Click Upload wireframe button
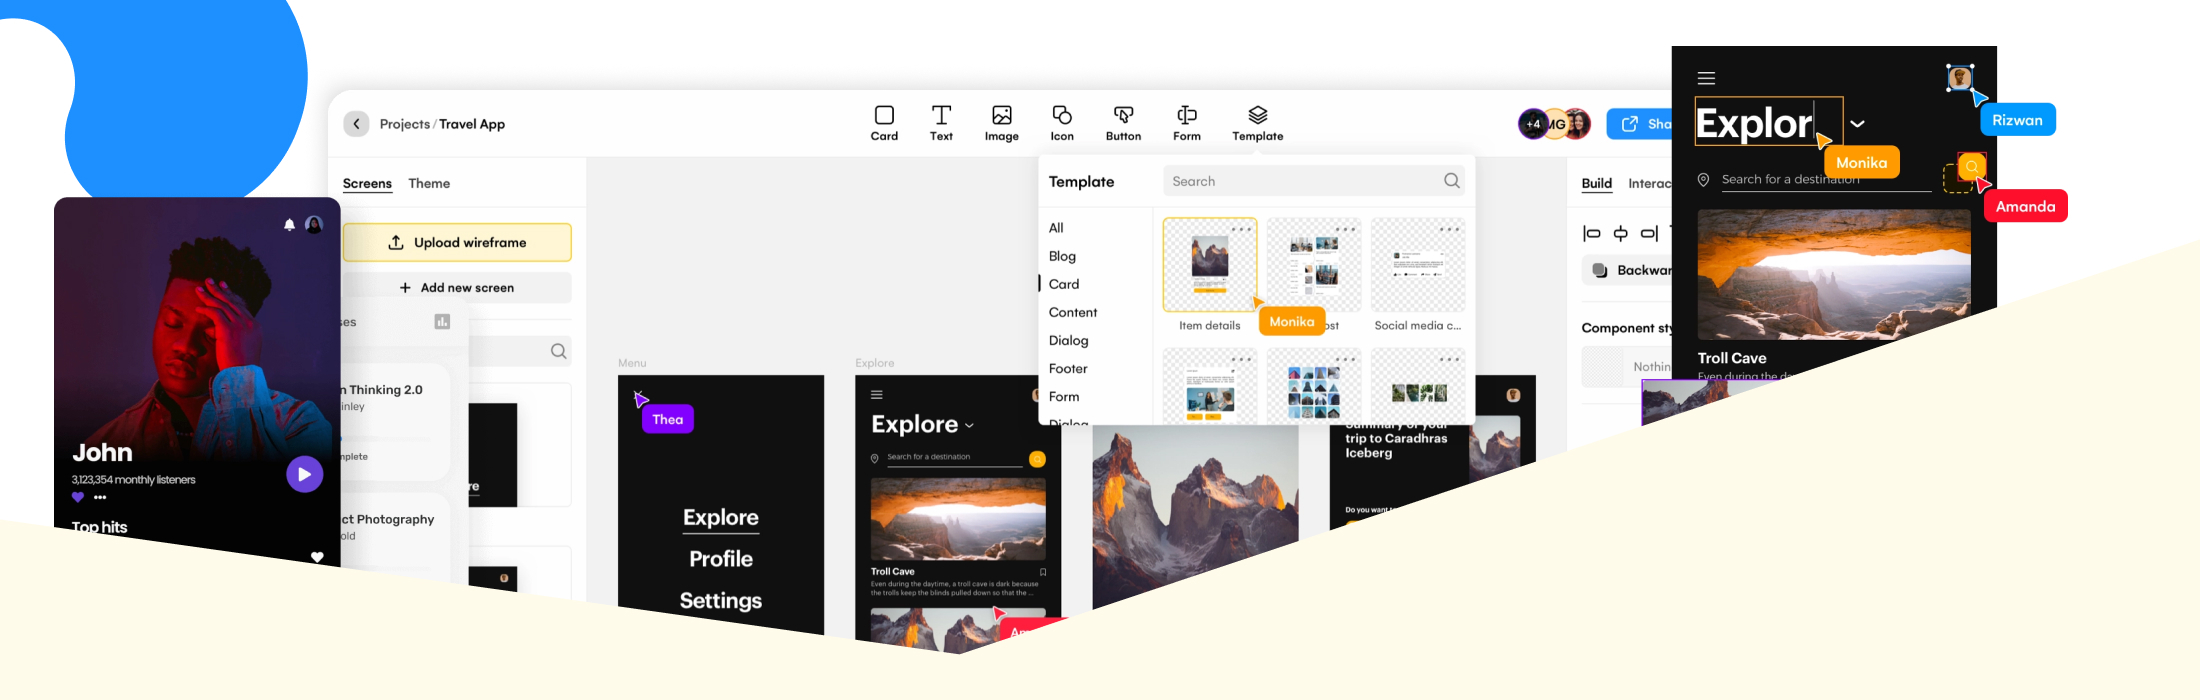Viewport: 2200px width, 700px height. (457, 243)
